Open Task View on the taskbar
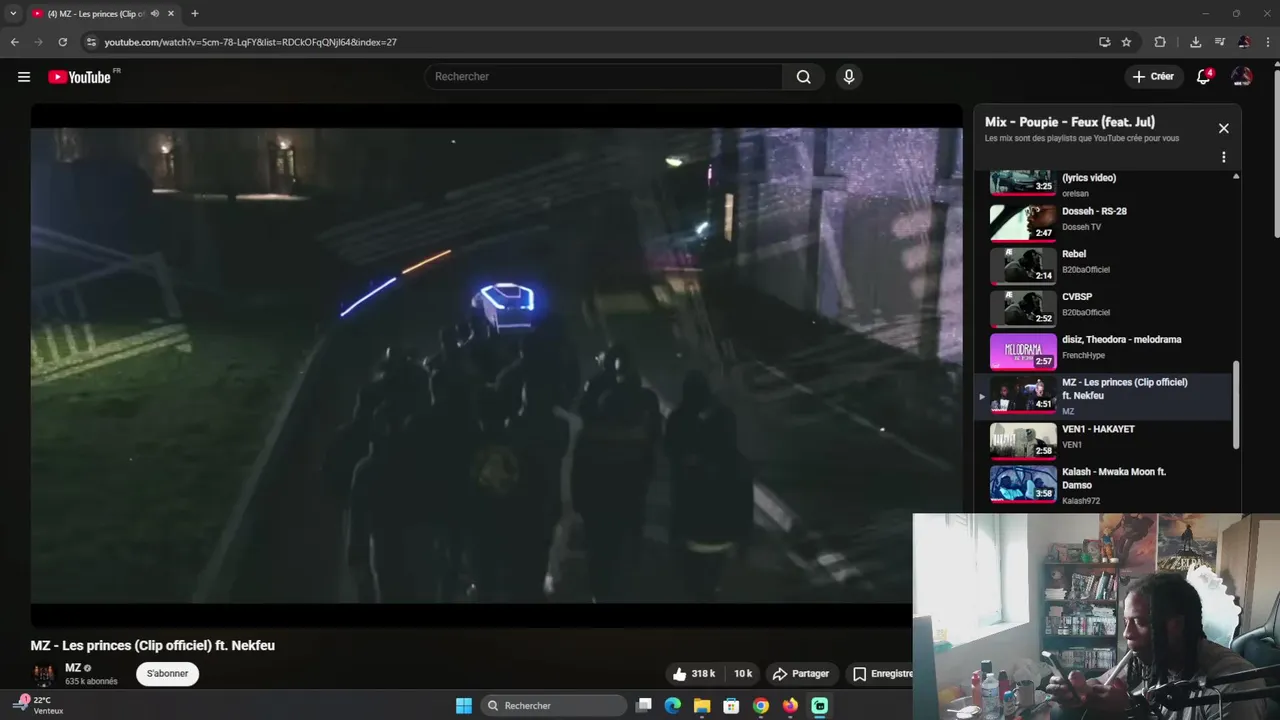The image size is (1280, 720). click(644, 706)
